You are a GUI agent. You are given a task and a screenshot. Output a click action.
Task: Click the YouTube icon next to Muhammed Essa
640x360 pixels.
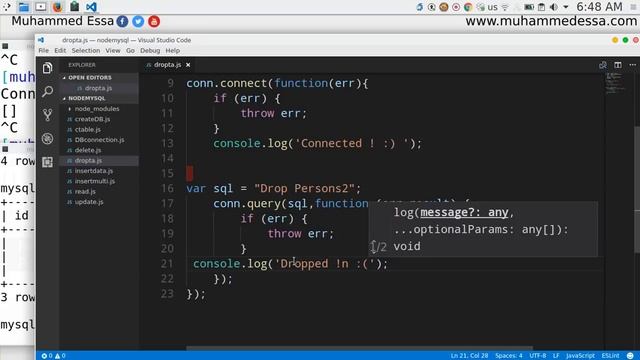click(x=154, y=21)
